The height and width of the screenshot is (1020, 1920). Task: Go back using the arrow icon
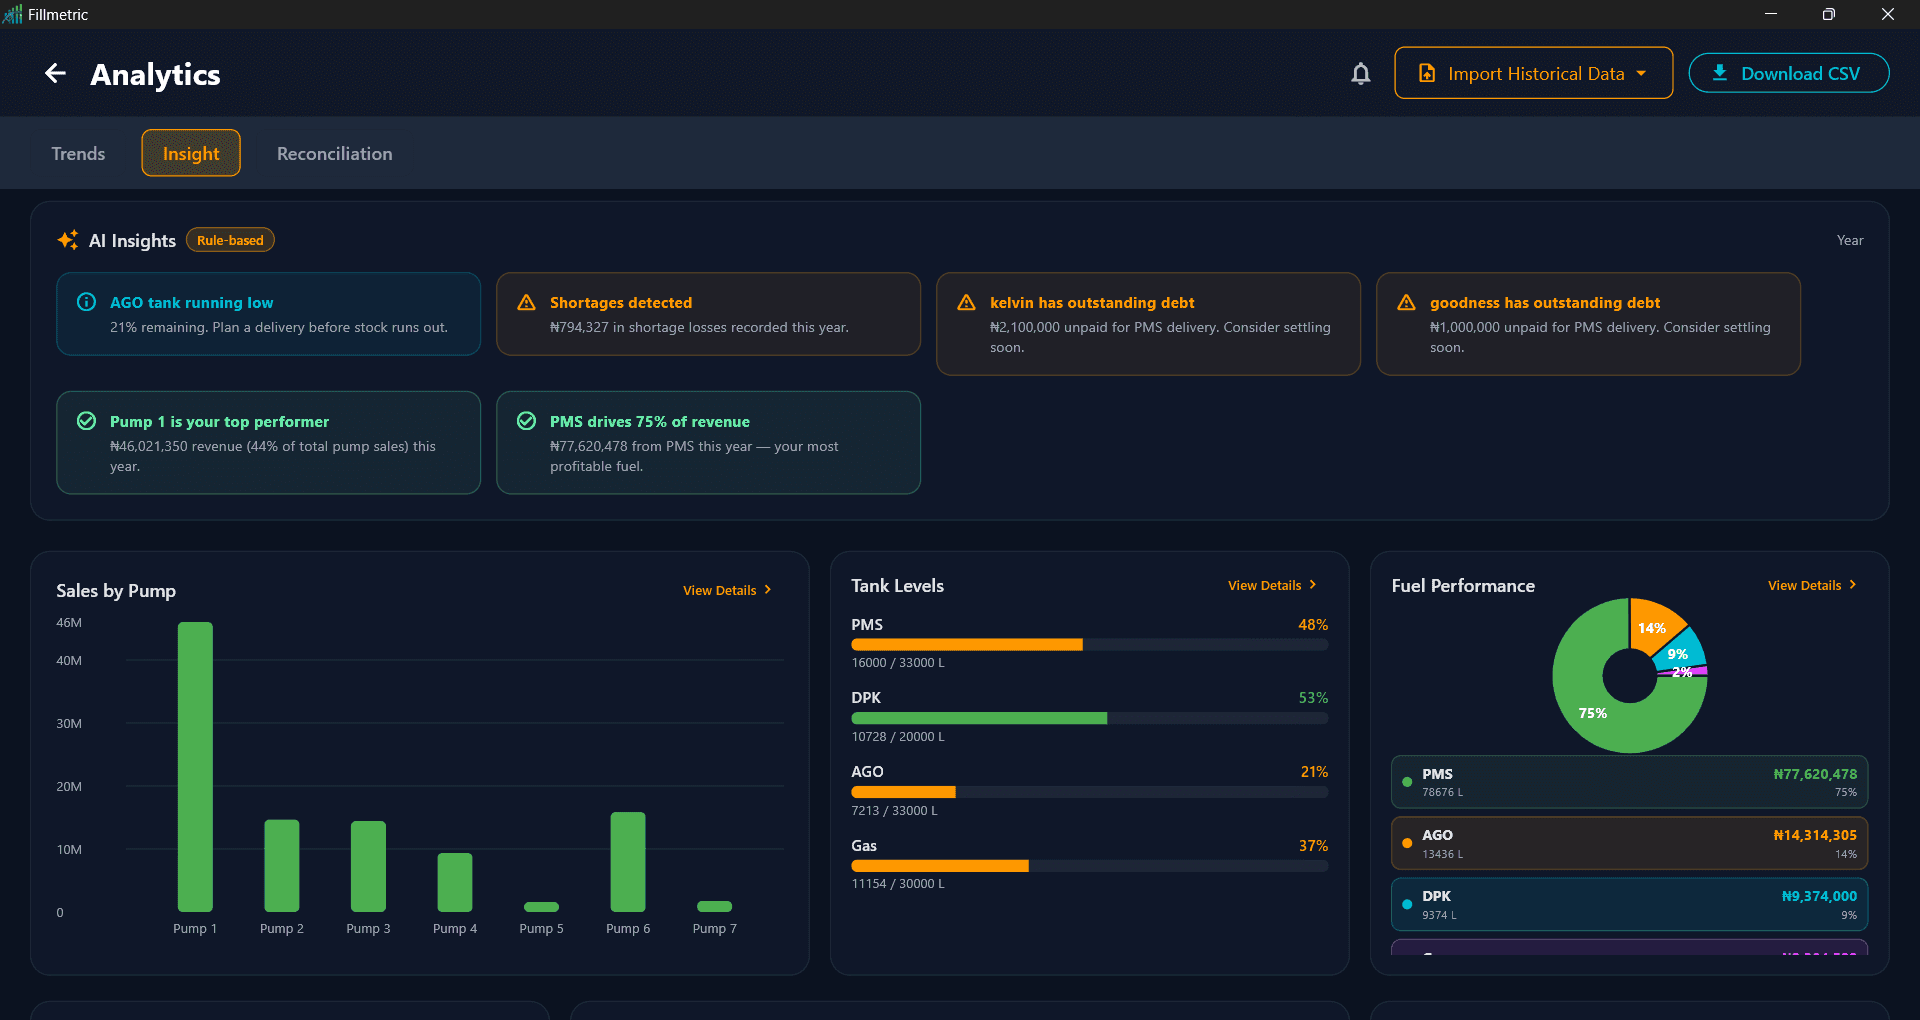click(x=55, y=73)
